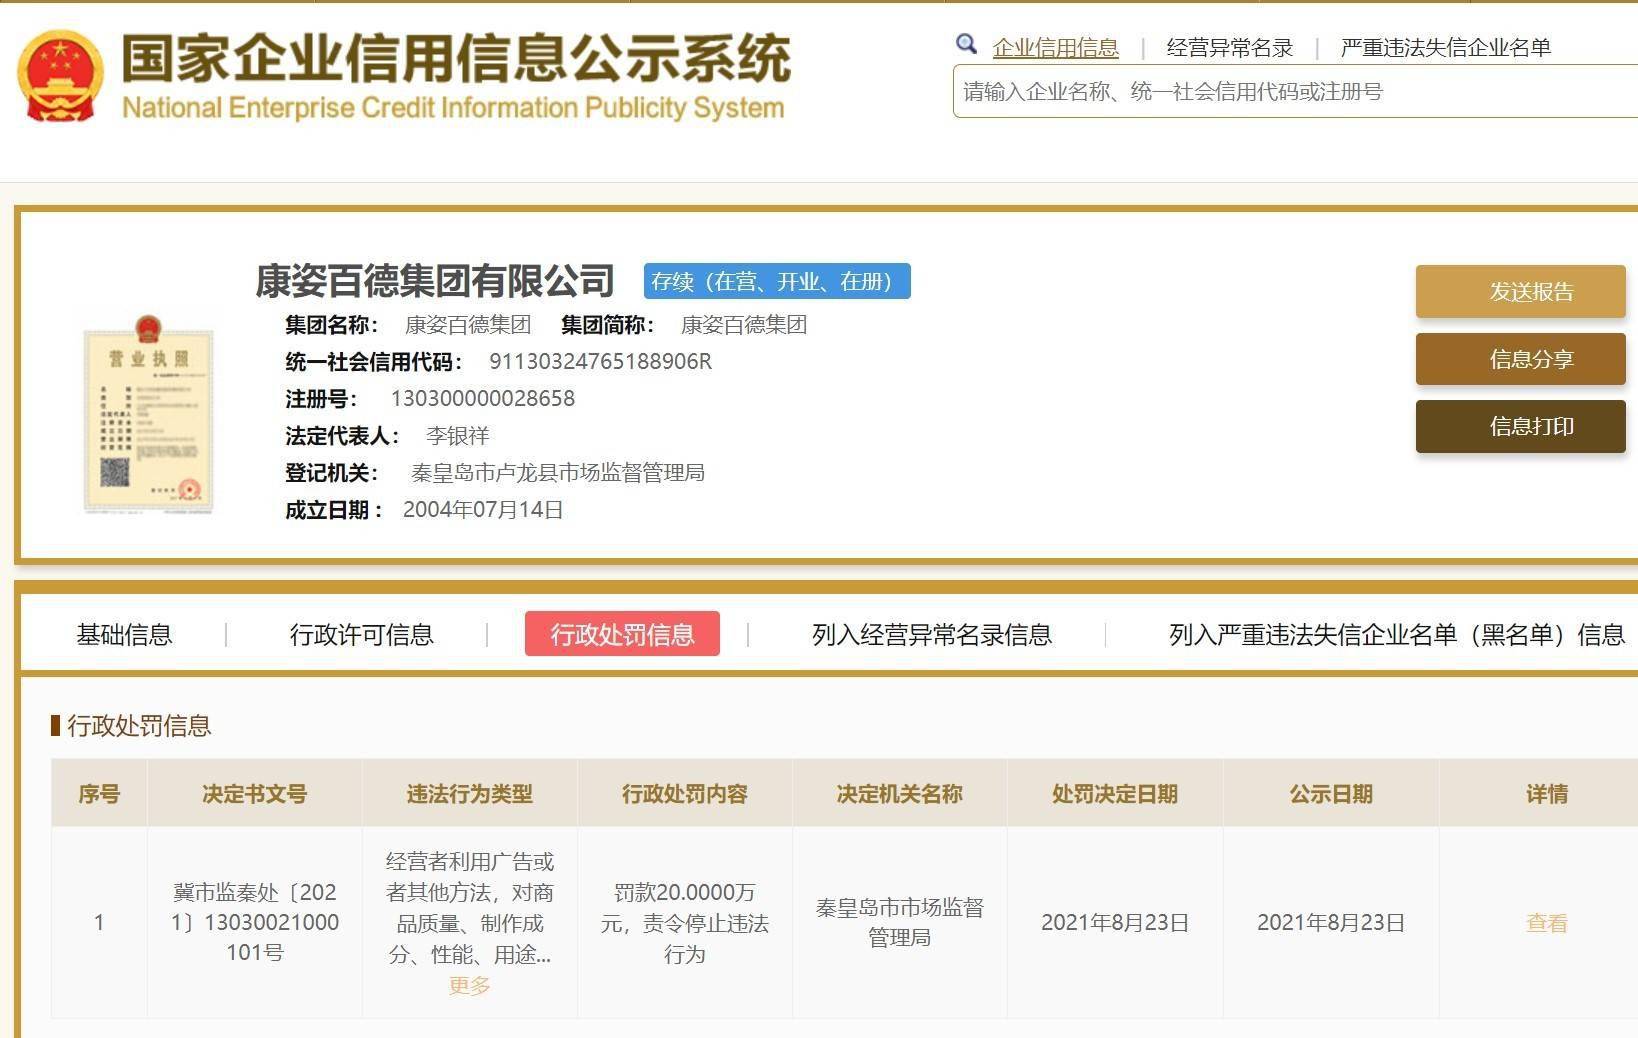Click the orange marker beside 行政处罚信息 heading
This screenshot has height=1038, width=1638.
tap(55, 727)
